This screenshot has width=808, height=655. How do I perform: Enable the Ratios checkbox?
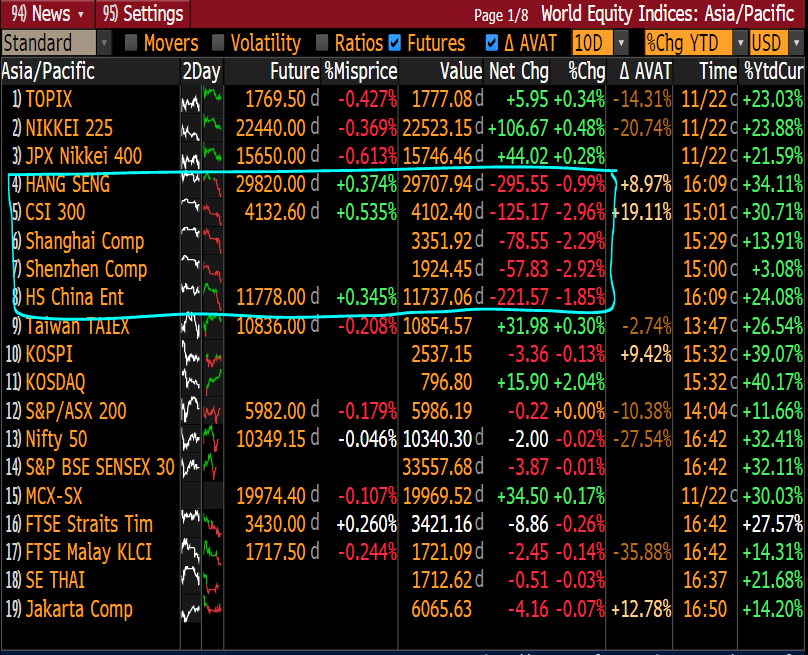322,43
